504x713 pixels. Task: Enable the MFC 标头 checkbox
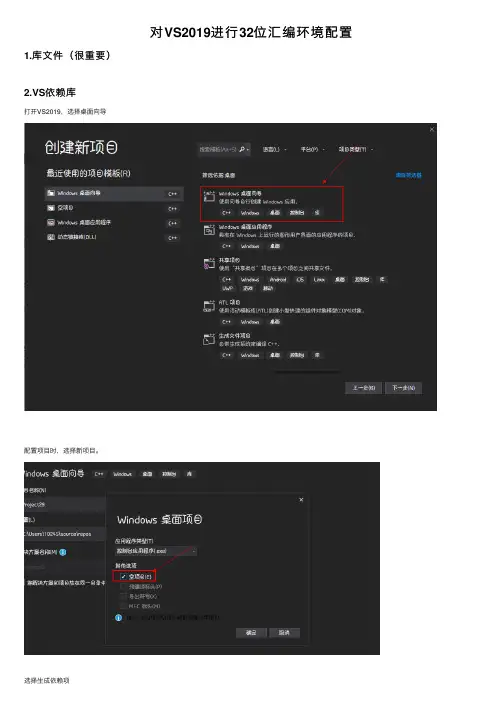click(x=123, y=606)
